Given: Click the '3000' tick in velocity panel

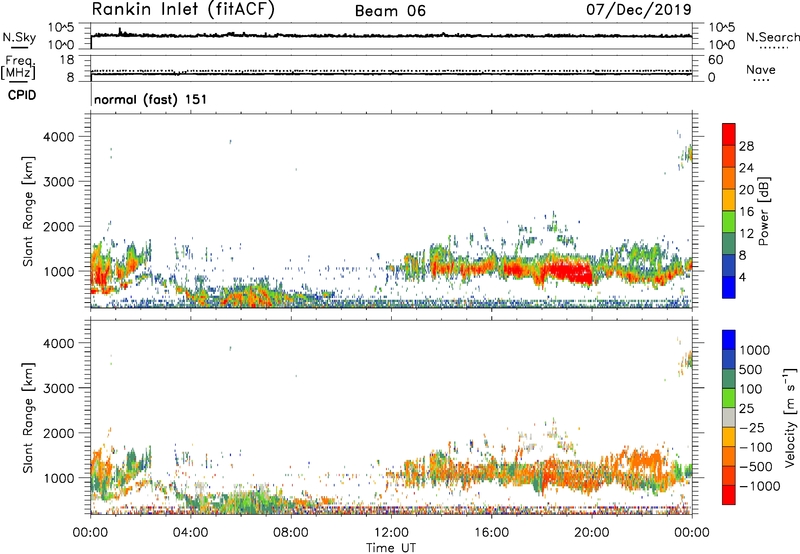Looking at the screenshot, I should tap(59, 388).
